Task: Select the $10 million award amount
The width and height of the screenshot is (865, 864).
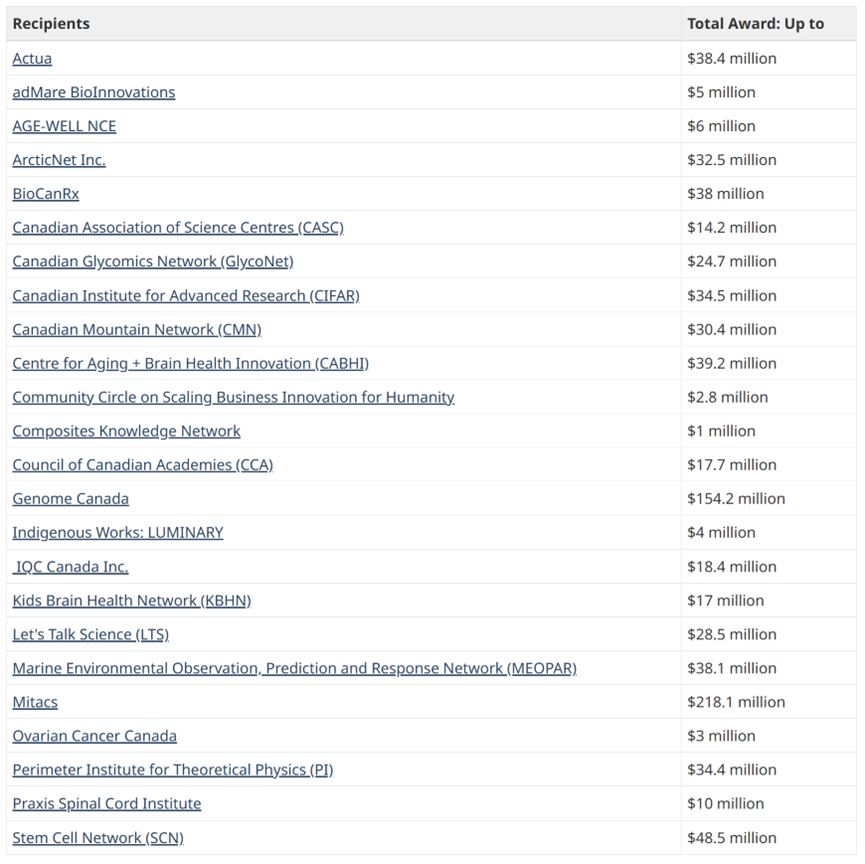Action: [726, 804]
